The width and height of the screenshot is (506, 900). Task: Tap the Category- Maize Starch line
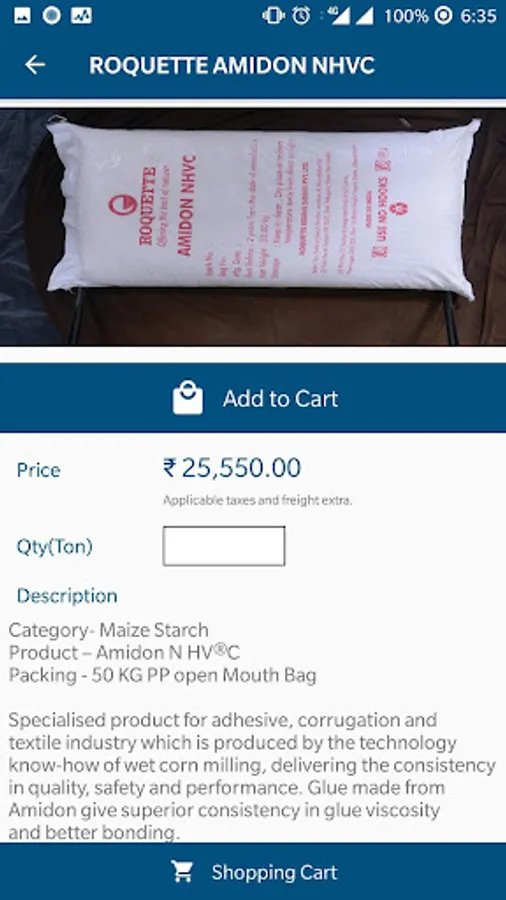108,630
